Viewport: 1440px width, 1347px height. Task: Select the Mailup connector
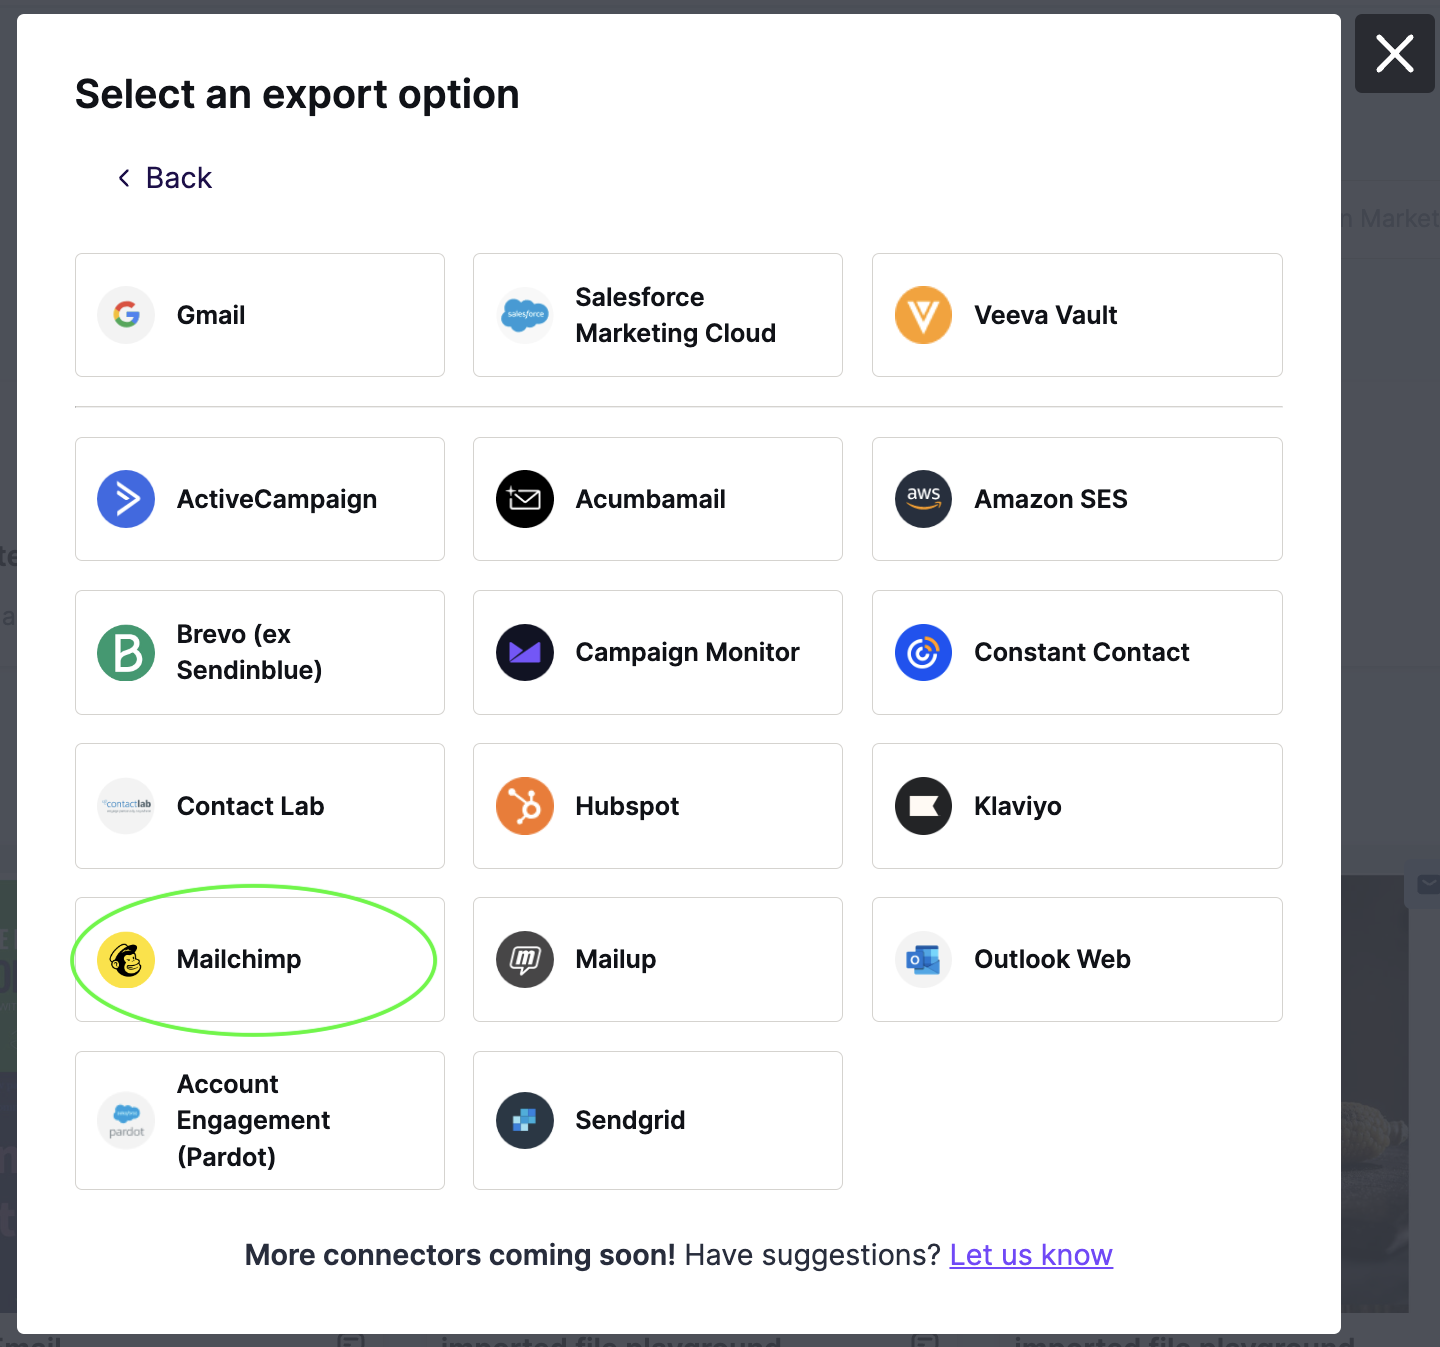pyautogui.click(x=658, y=960)
